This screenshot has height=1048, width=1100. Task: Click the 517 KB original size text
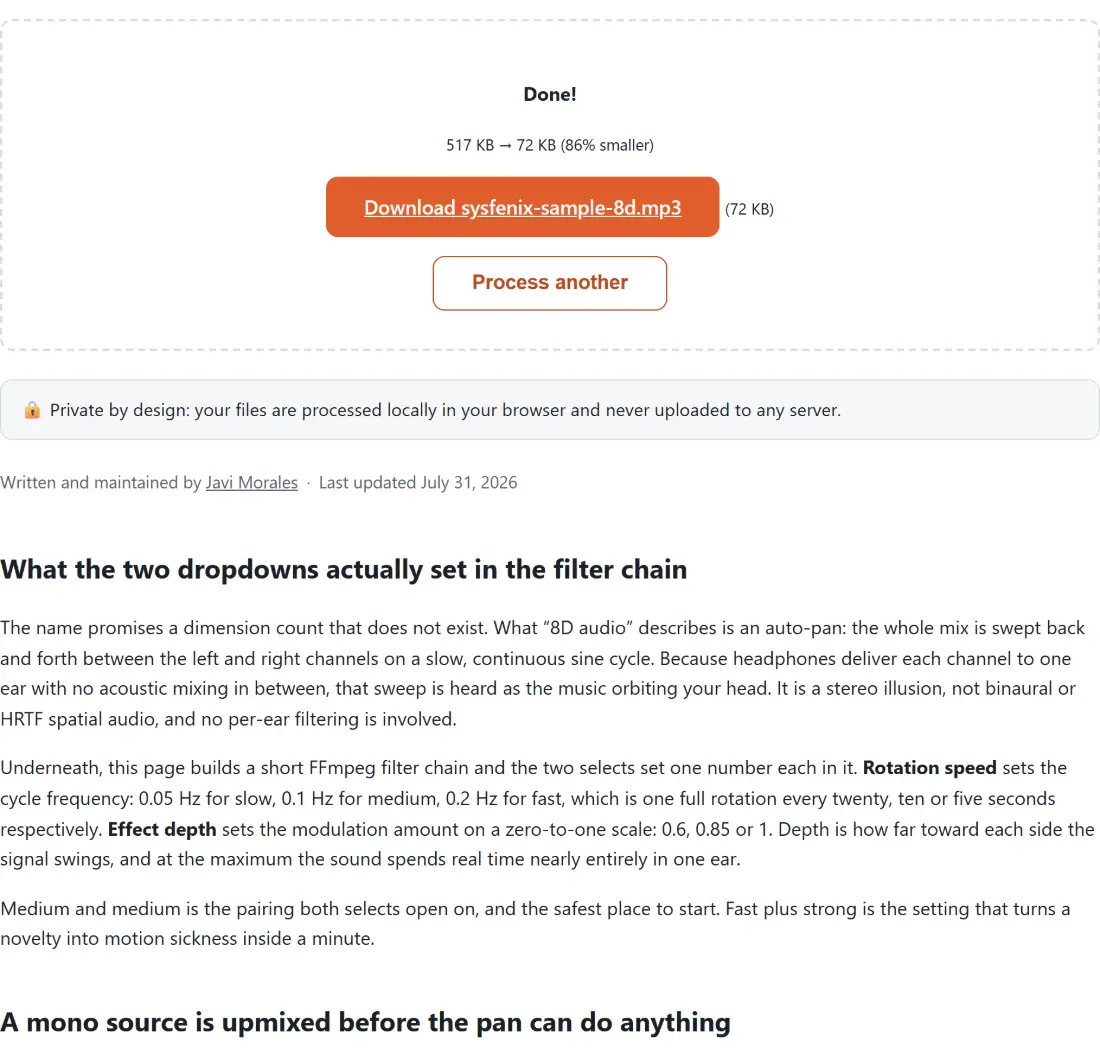(x=470, y=145)
